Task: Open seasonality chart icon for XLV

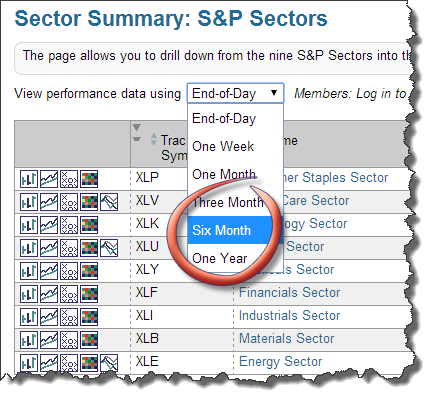Action: pos(109,202)
